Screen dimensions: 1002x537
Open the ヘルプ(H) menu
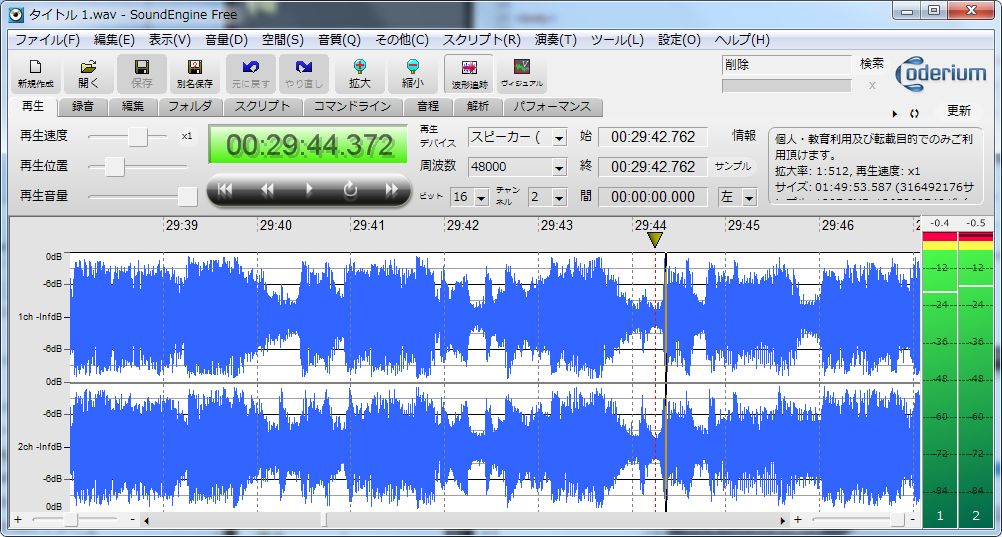click(742, 40)
